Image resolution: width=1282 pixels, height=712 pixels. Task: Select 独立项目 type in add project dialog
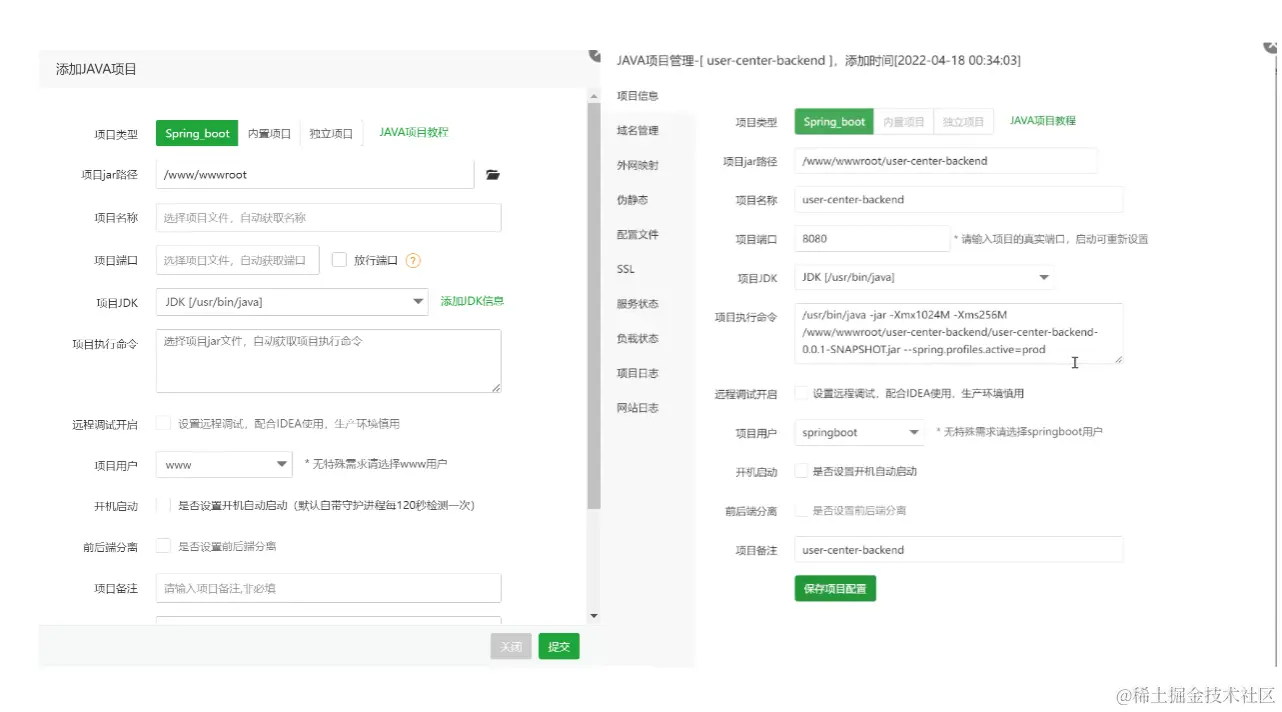pos(331,133)
